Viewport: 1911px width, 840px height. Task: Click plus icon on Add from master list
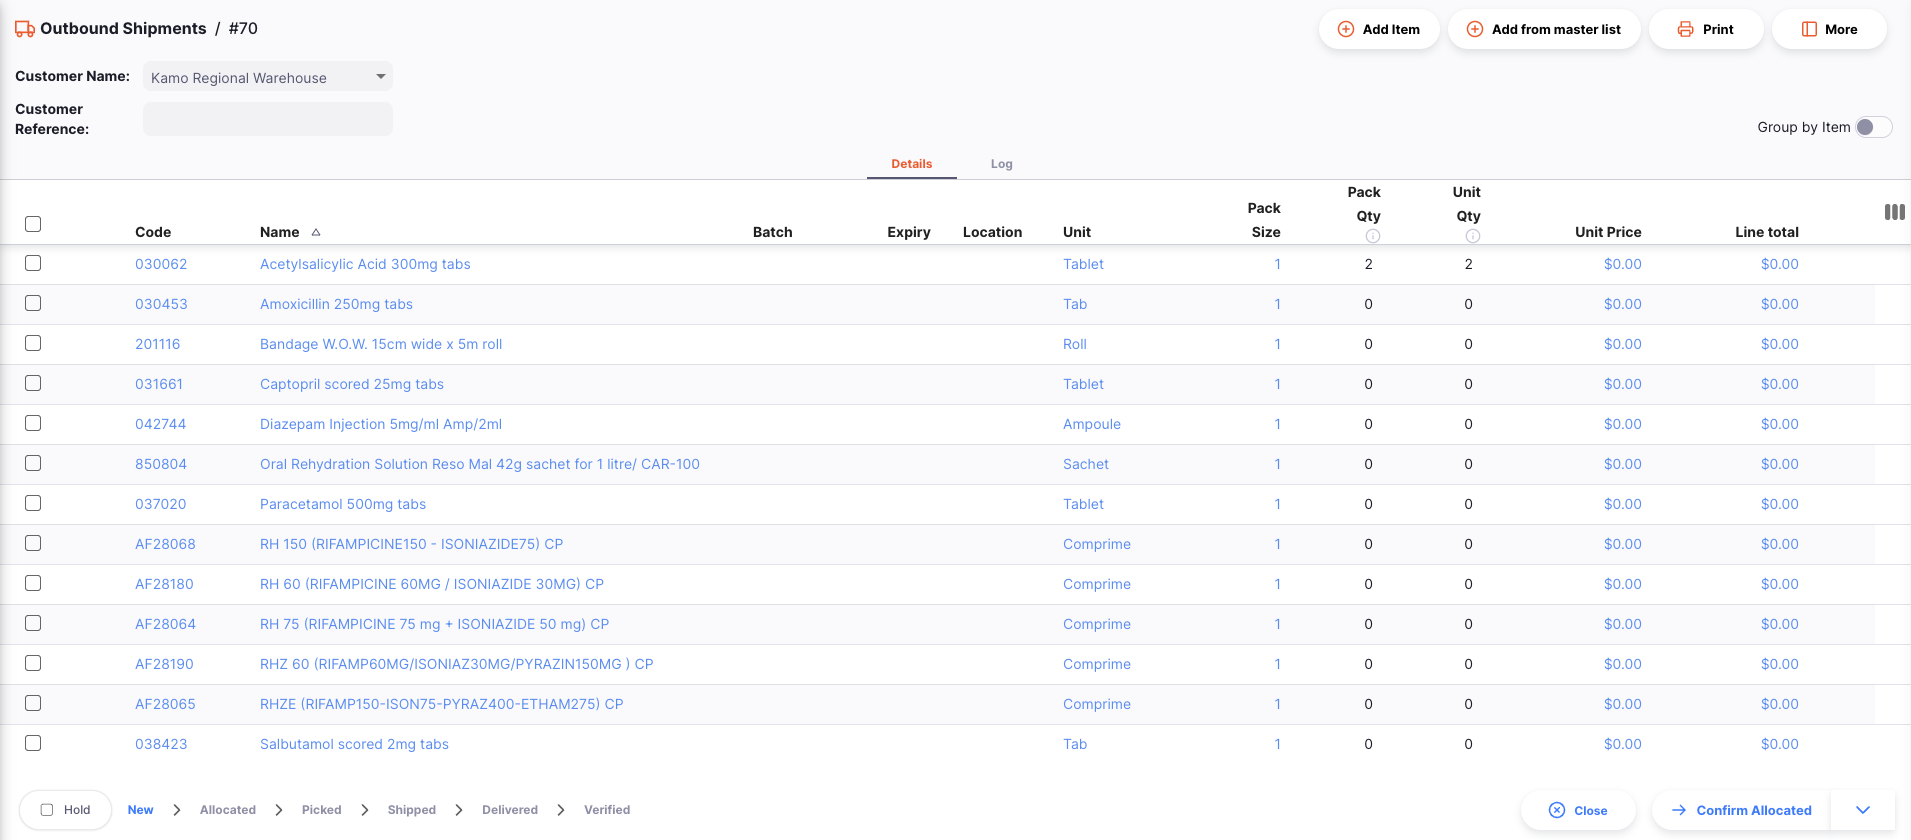[x=1475, y=29]
